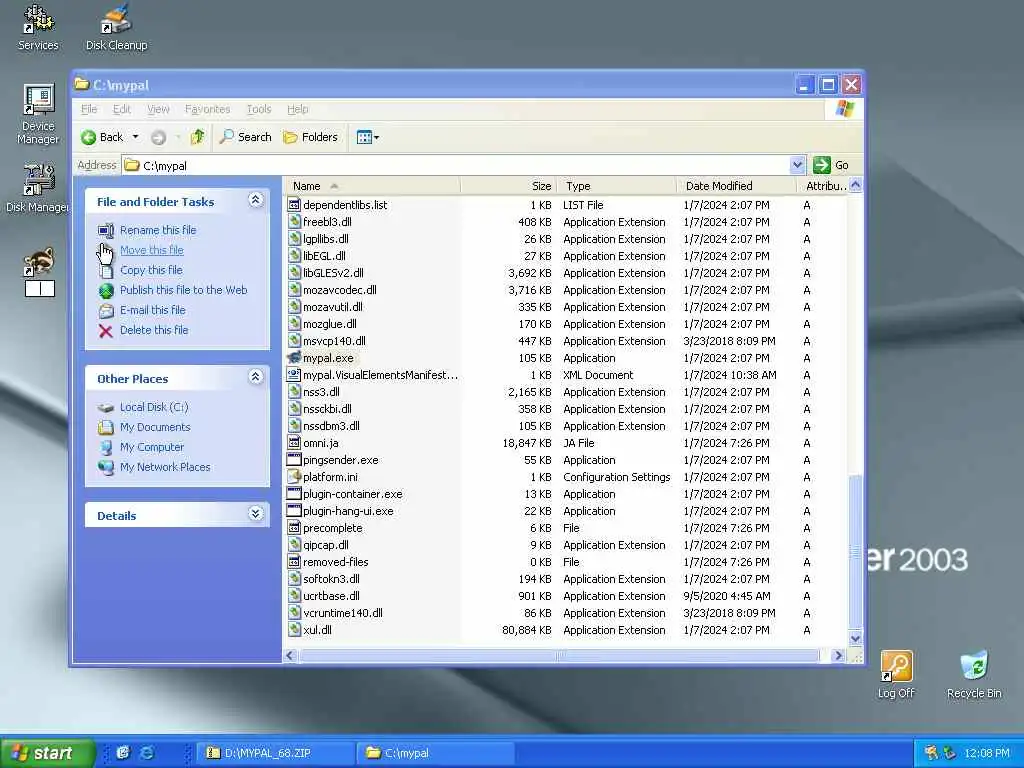Select the mozavcodec.dll file icon
1024x768 pixels.
294,290
